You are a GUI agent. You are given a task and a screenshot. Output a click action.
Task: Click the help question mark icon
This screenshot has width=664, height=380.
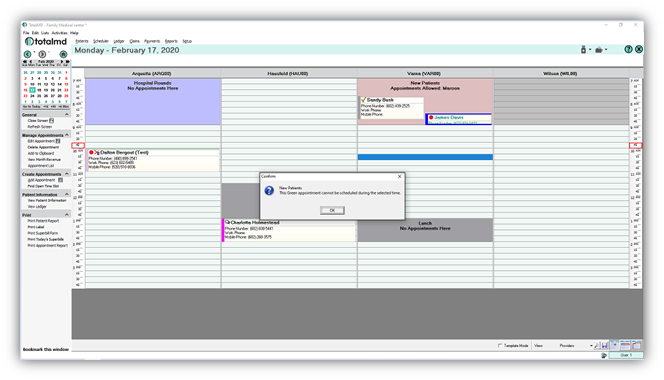click(628, 50)
